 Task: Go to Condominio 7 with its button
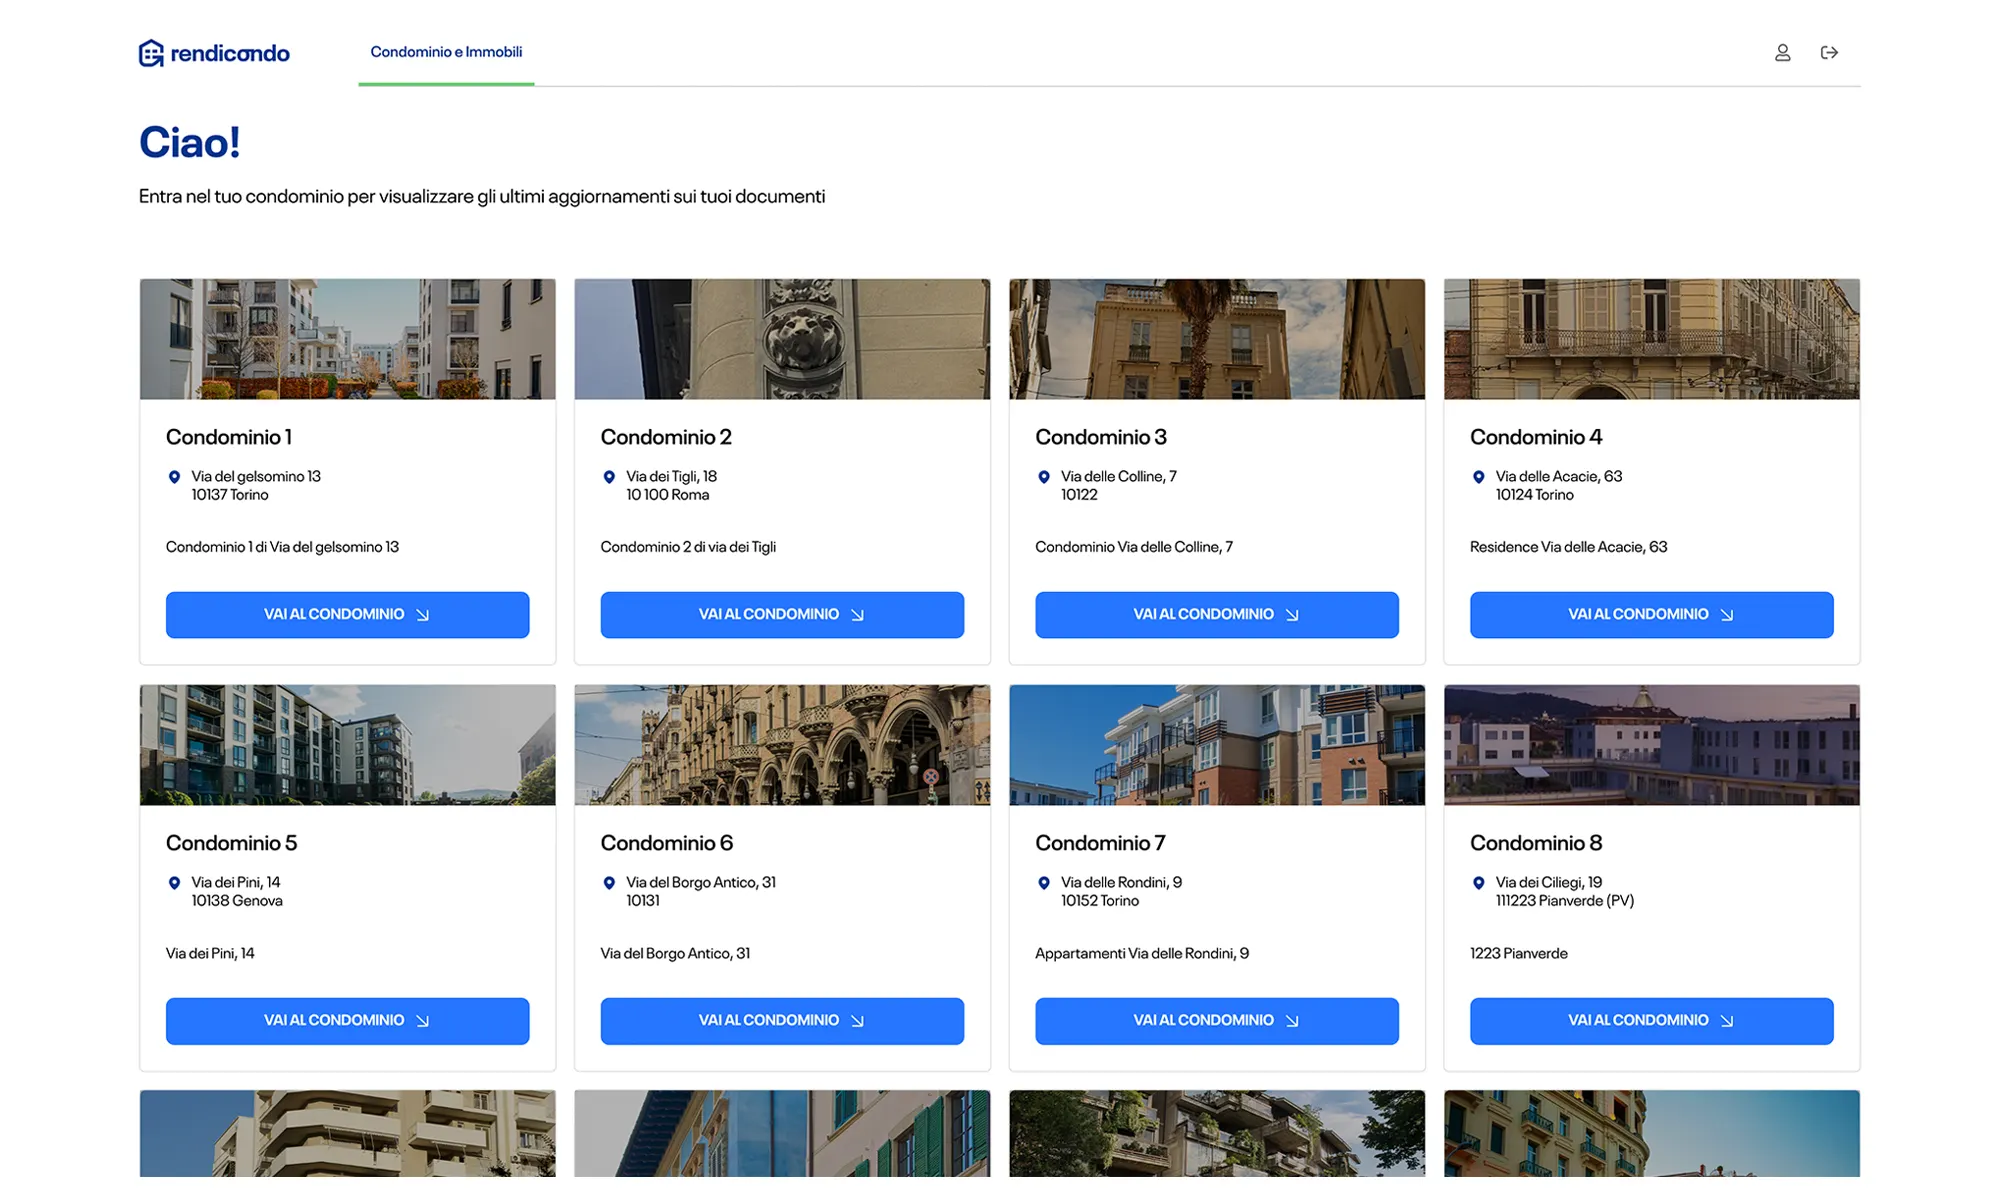coord(1217,1021)
